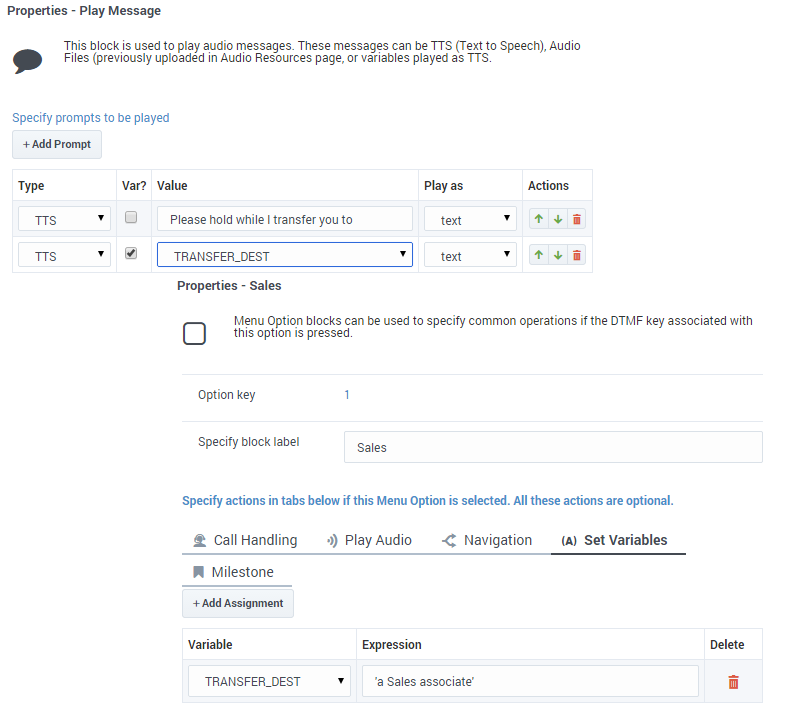Delete the first prompt row
Screen dimensions: 788x724
(577, 220)
